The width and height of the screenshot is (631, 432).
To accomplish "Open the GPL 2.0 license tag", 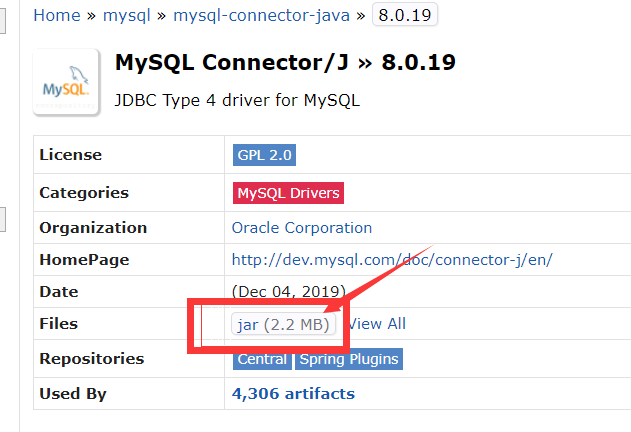I will click(x=264, y=155).
